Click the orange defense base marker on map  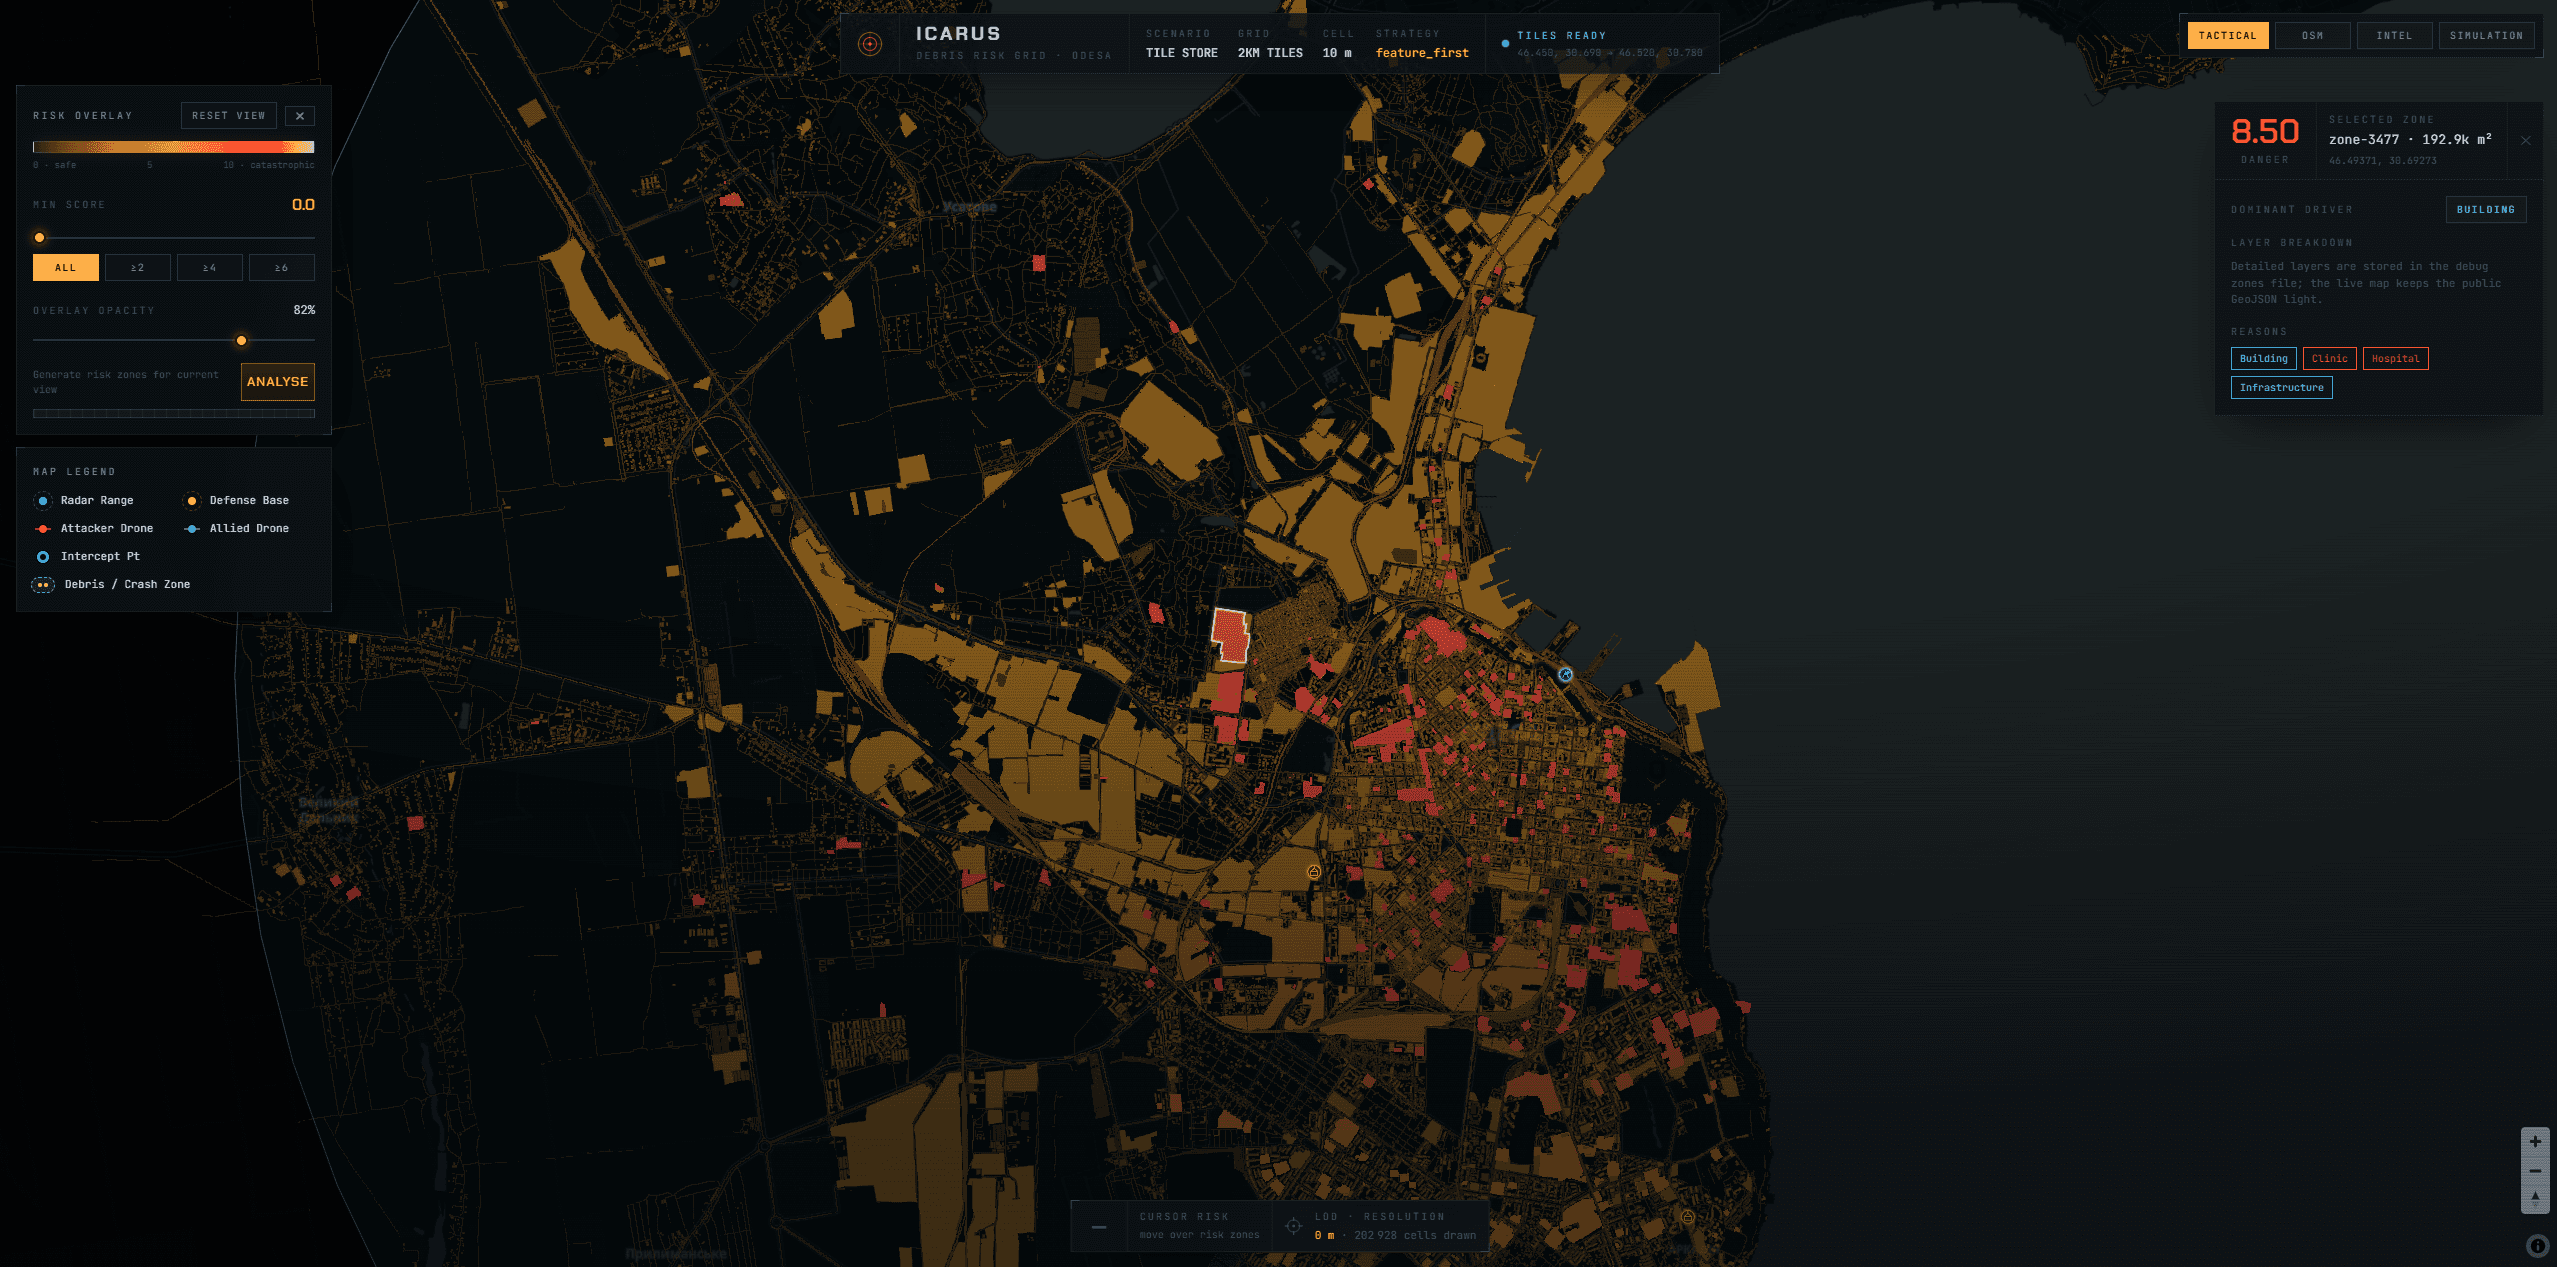pyautogui.click(x=1314, y=872)
